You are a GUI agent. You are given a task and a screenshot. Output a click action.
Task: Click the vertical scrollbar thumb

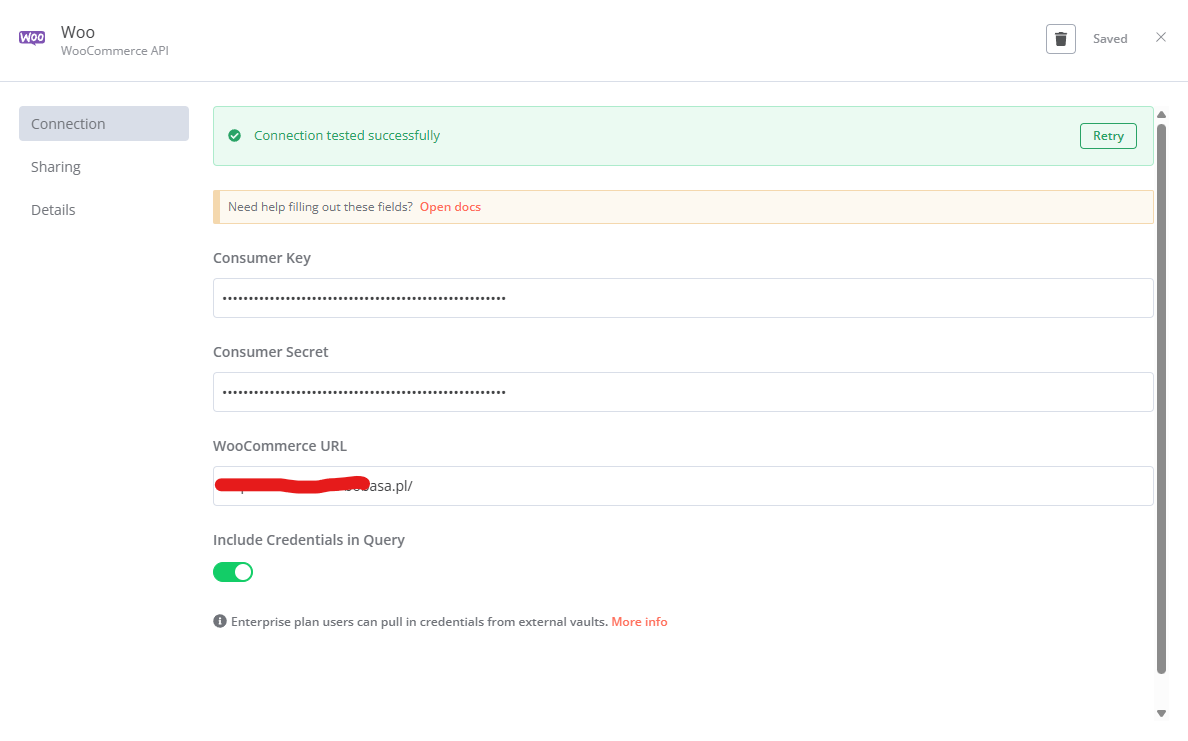pos(1161,398)
